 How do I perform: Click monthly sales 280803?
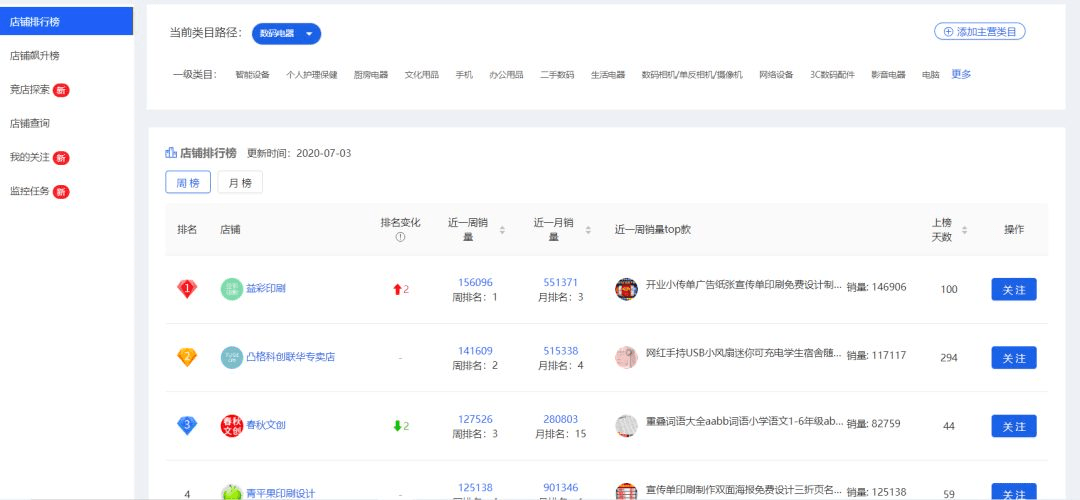coord(561,419)
